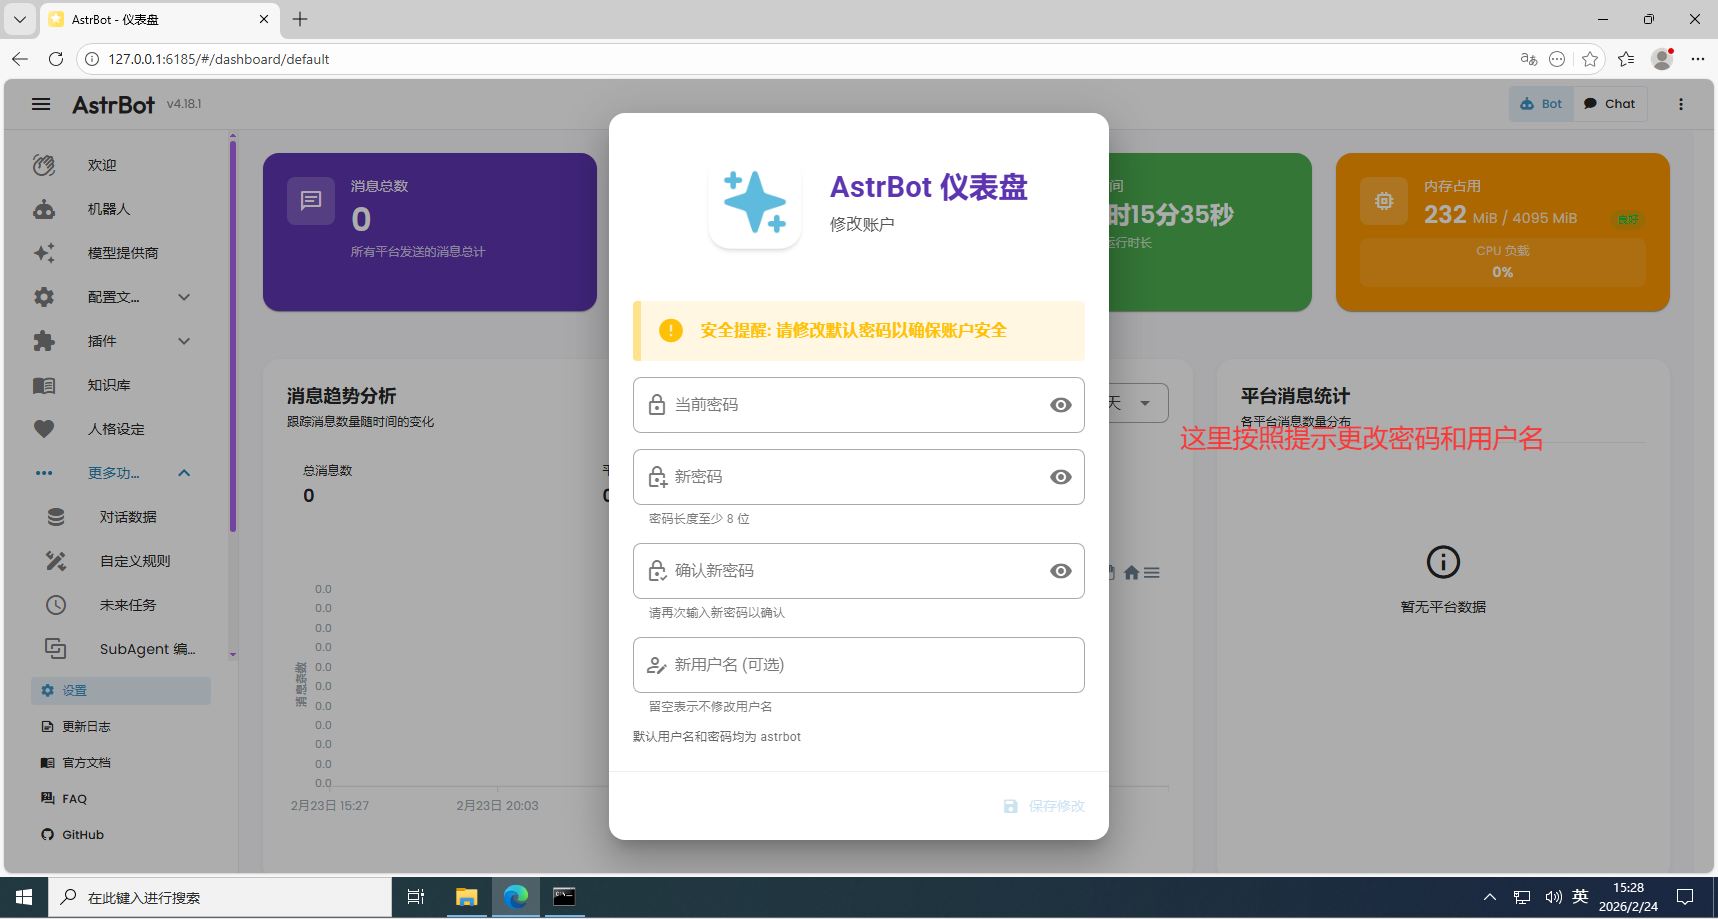Screen dimensions: 1718x919
Task: Select the 设置 sidebar item
Action: click(121, 691)
